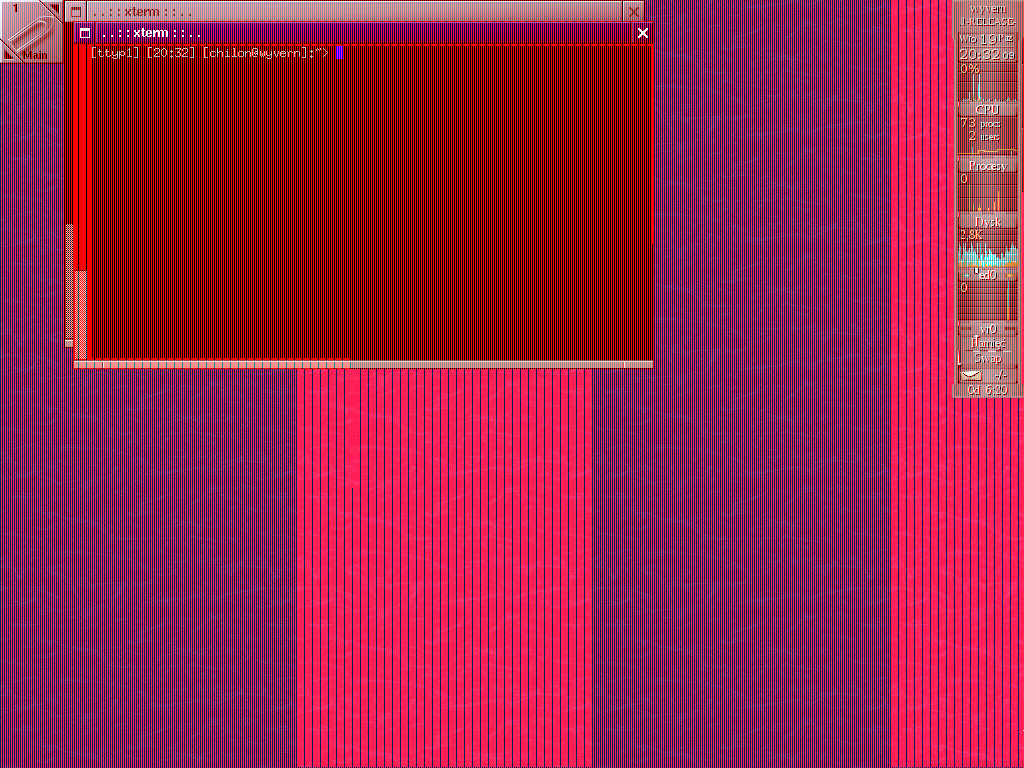
Task: Close the background xterm window
Action: [633, 11]
